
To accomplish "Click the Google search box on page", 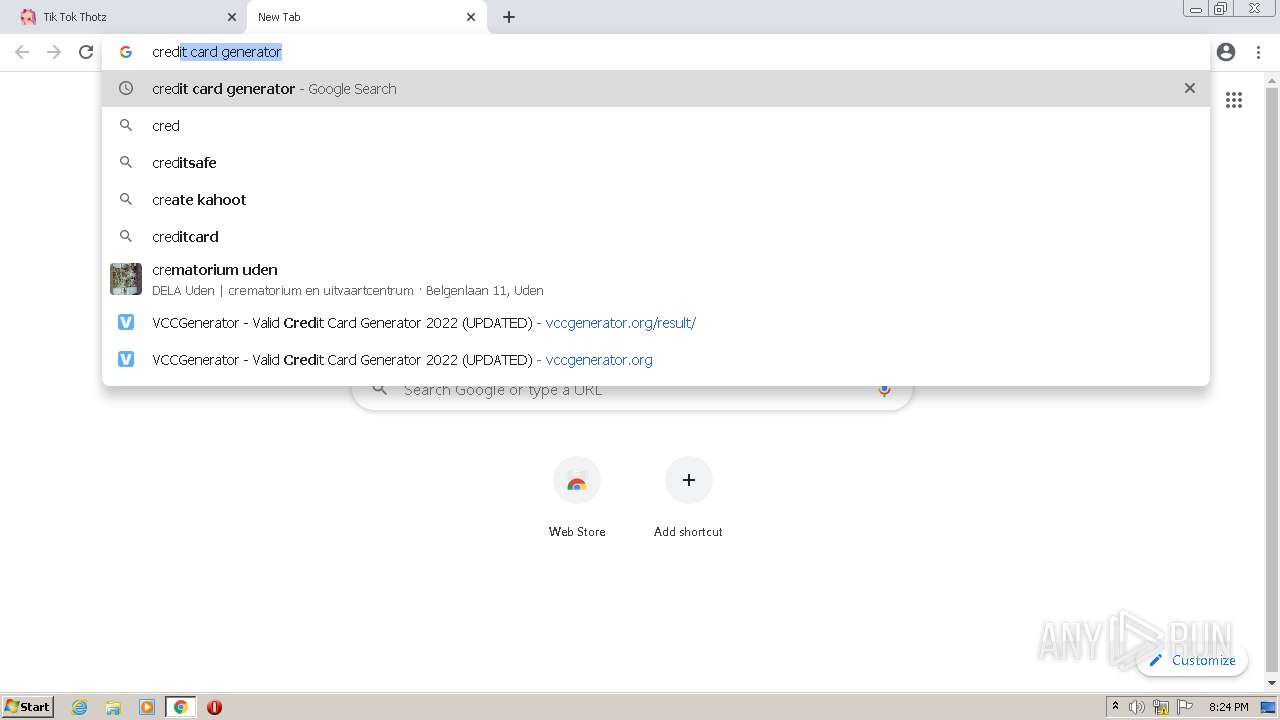I will (632, 390).
